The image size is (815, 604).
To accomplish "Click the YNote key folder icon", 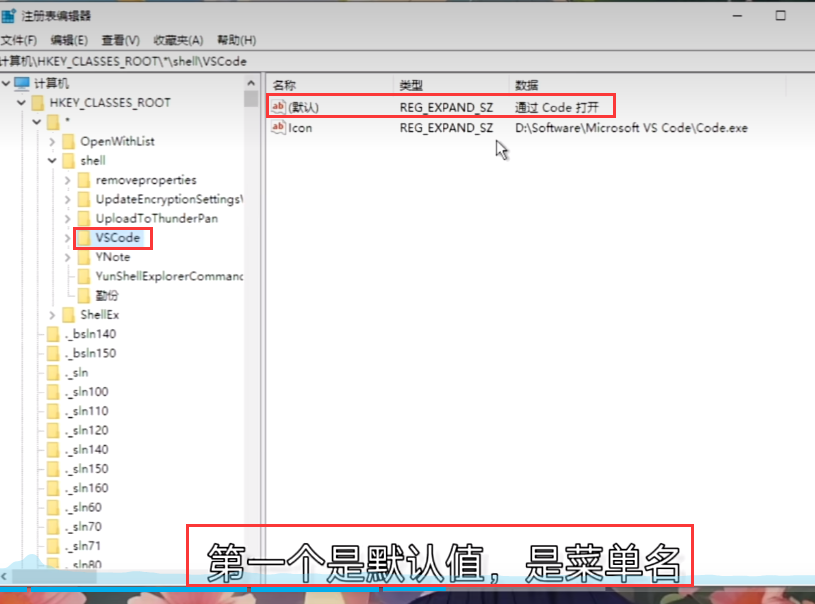I will [x=85, y=257].
